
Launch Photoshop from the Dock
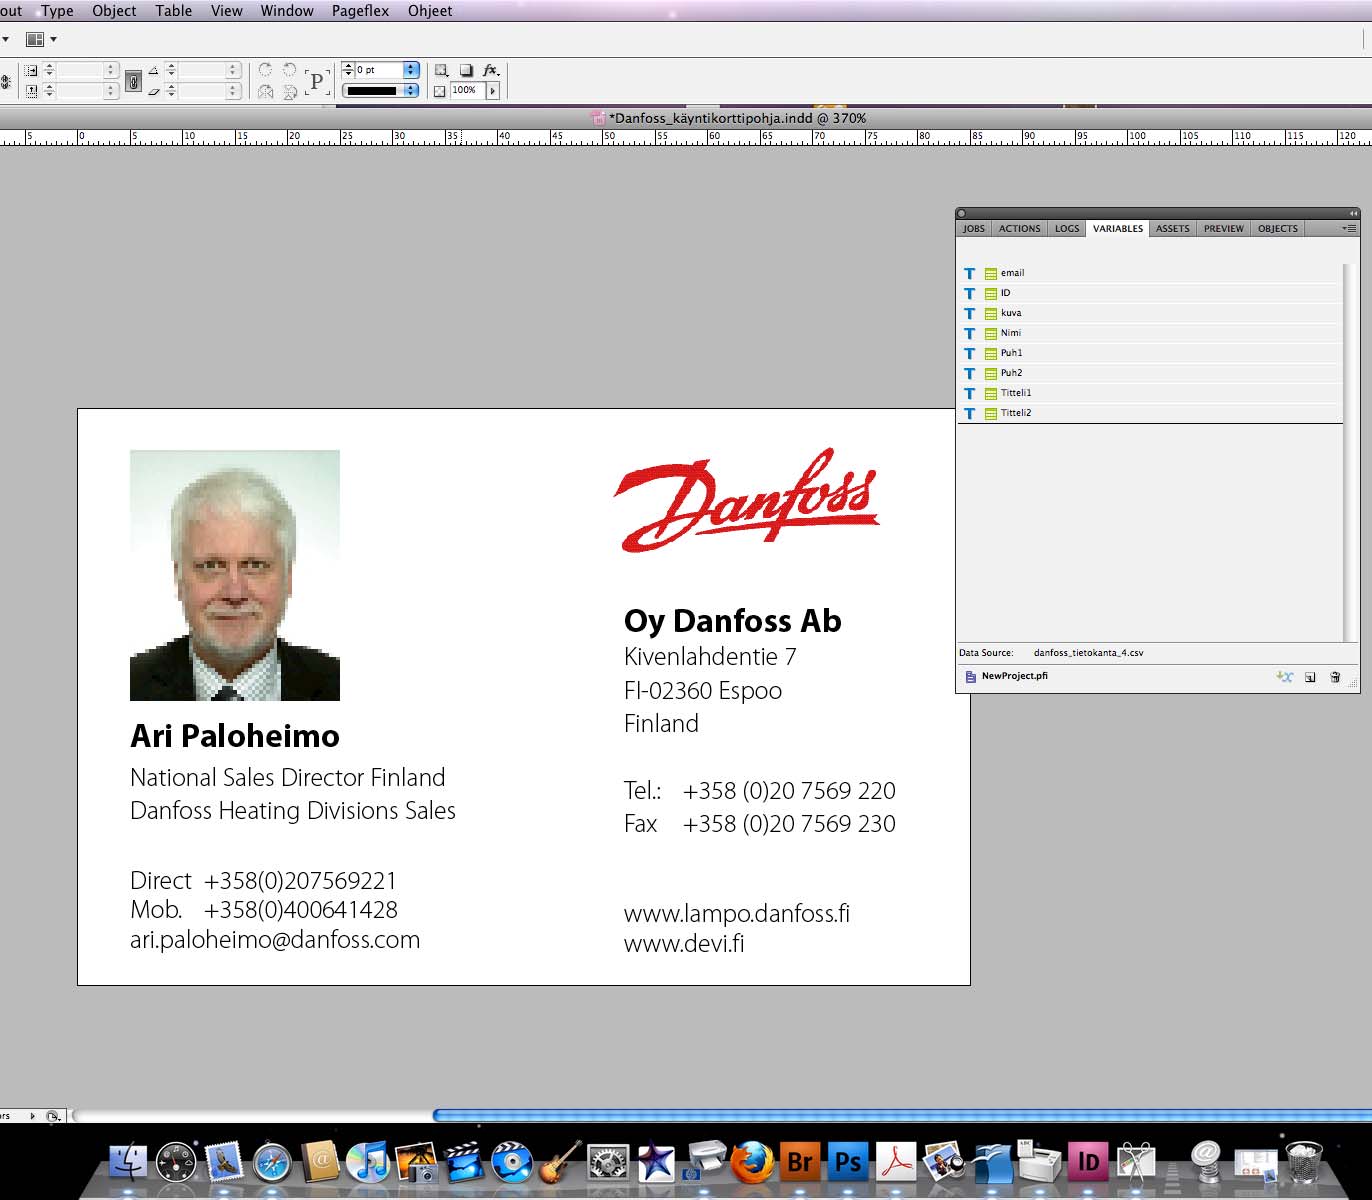pos(848,1163)
